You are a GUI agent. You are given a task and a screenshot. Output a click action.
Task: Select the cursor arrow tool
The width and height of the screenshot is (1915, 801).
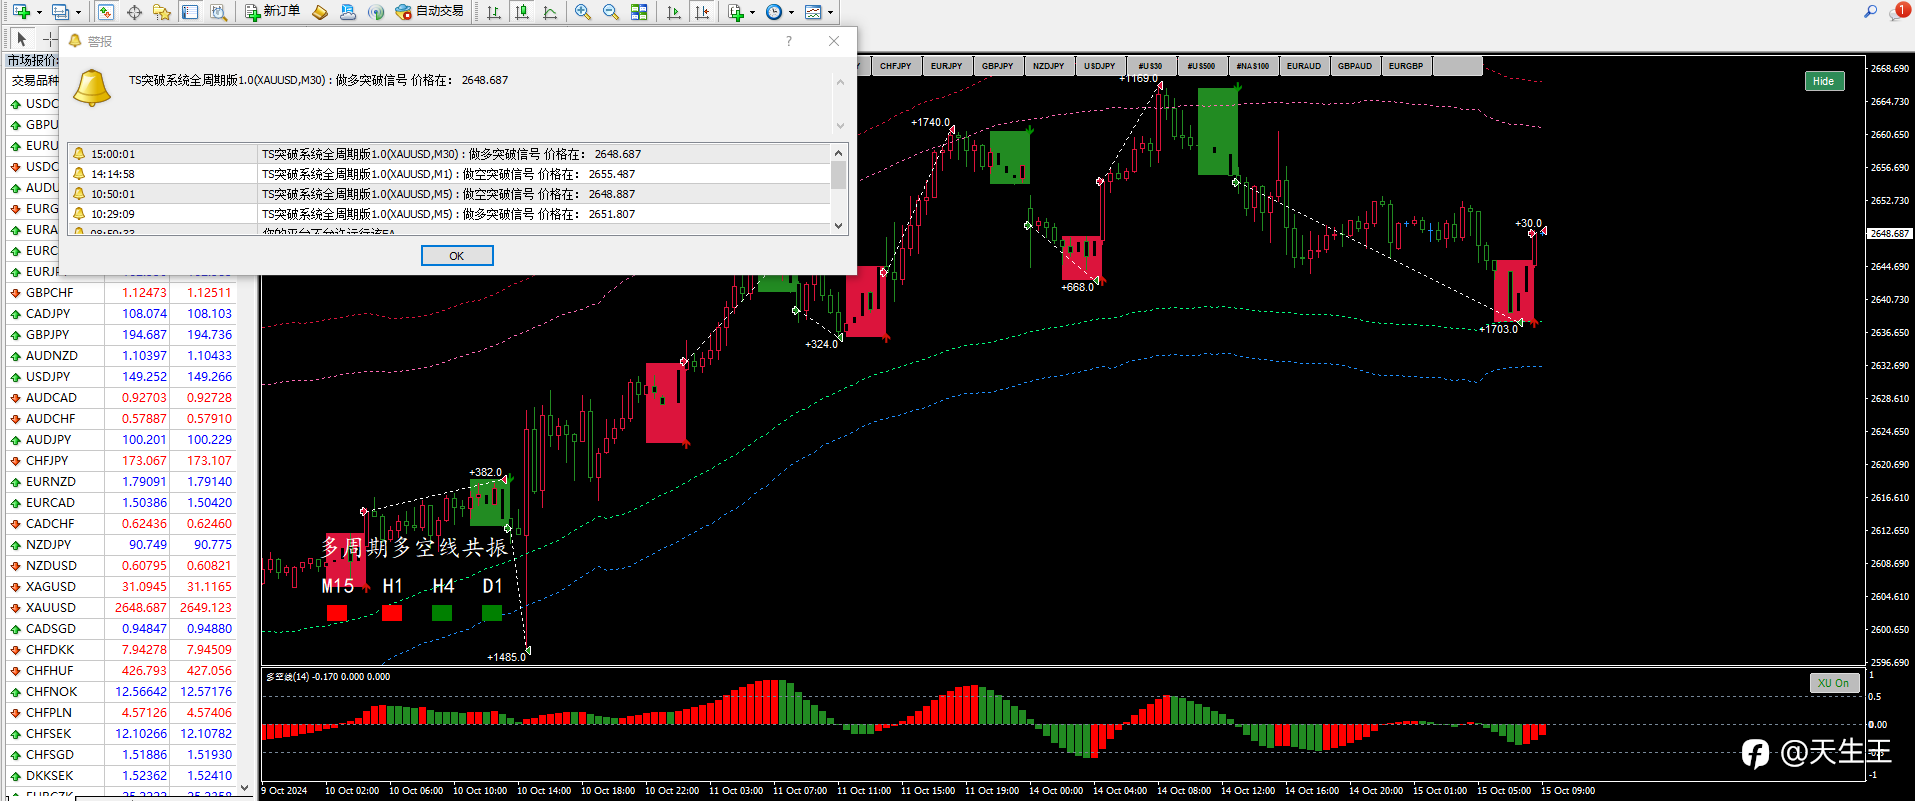21,39
